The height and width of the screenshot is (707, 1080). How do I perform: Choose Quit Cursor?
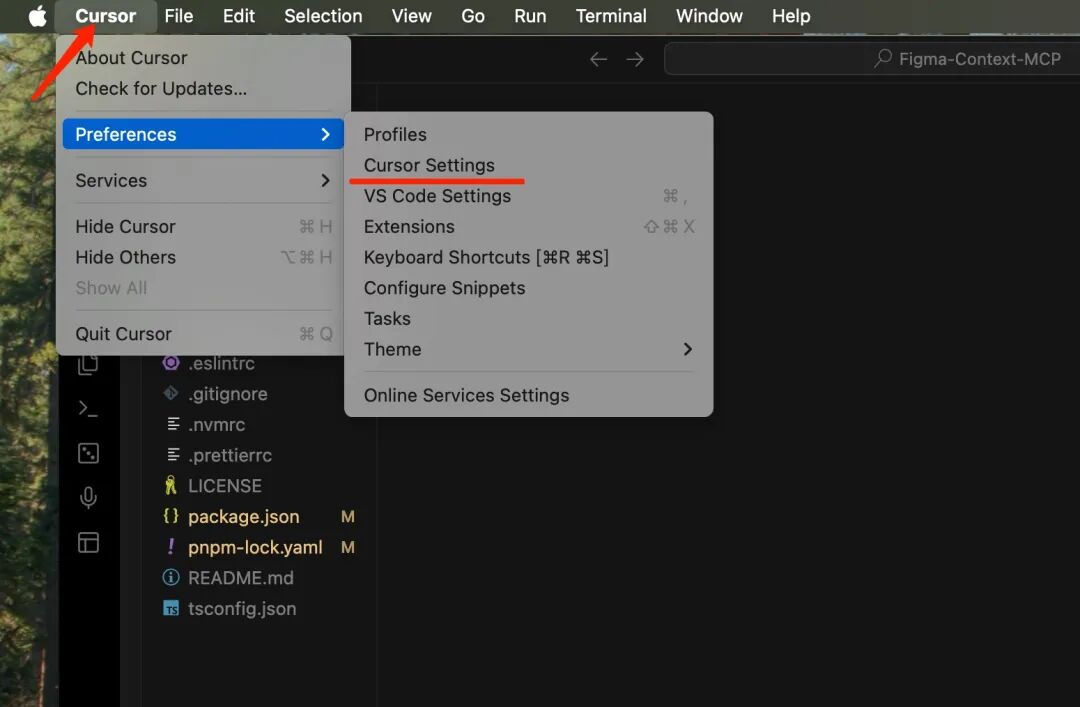coord(203,334)
